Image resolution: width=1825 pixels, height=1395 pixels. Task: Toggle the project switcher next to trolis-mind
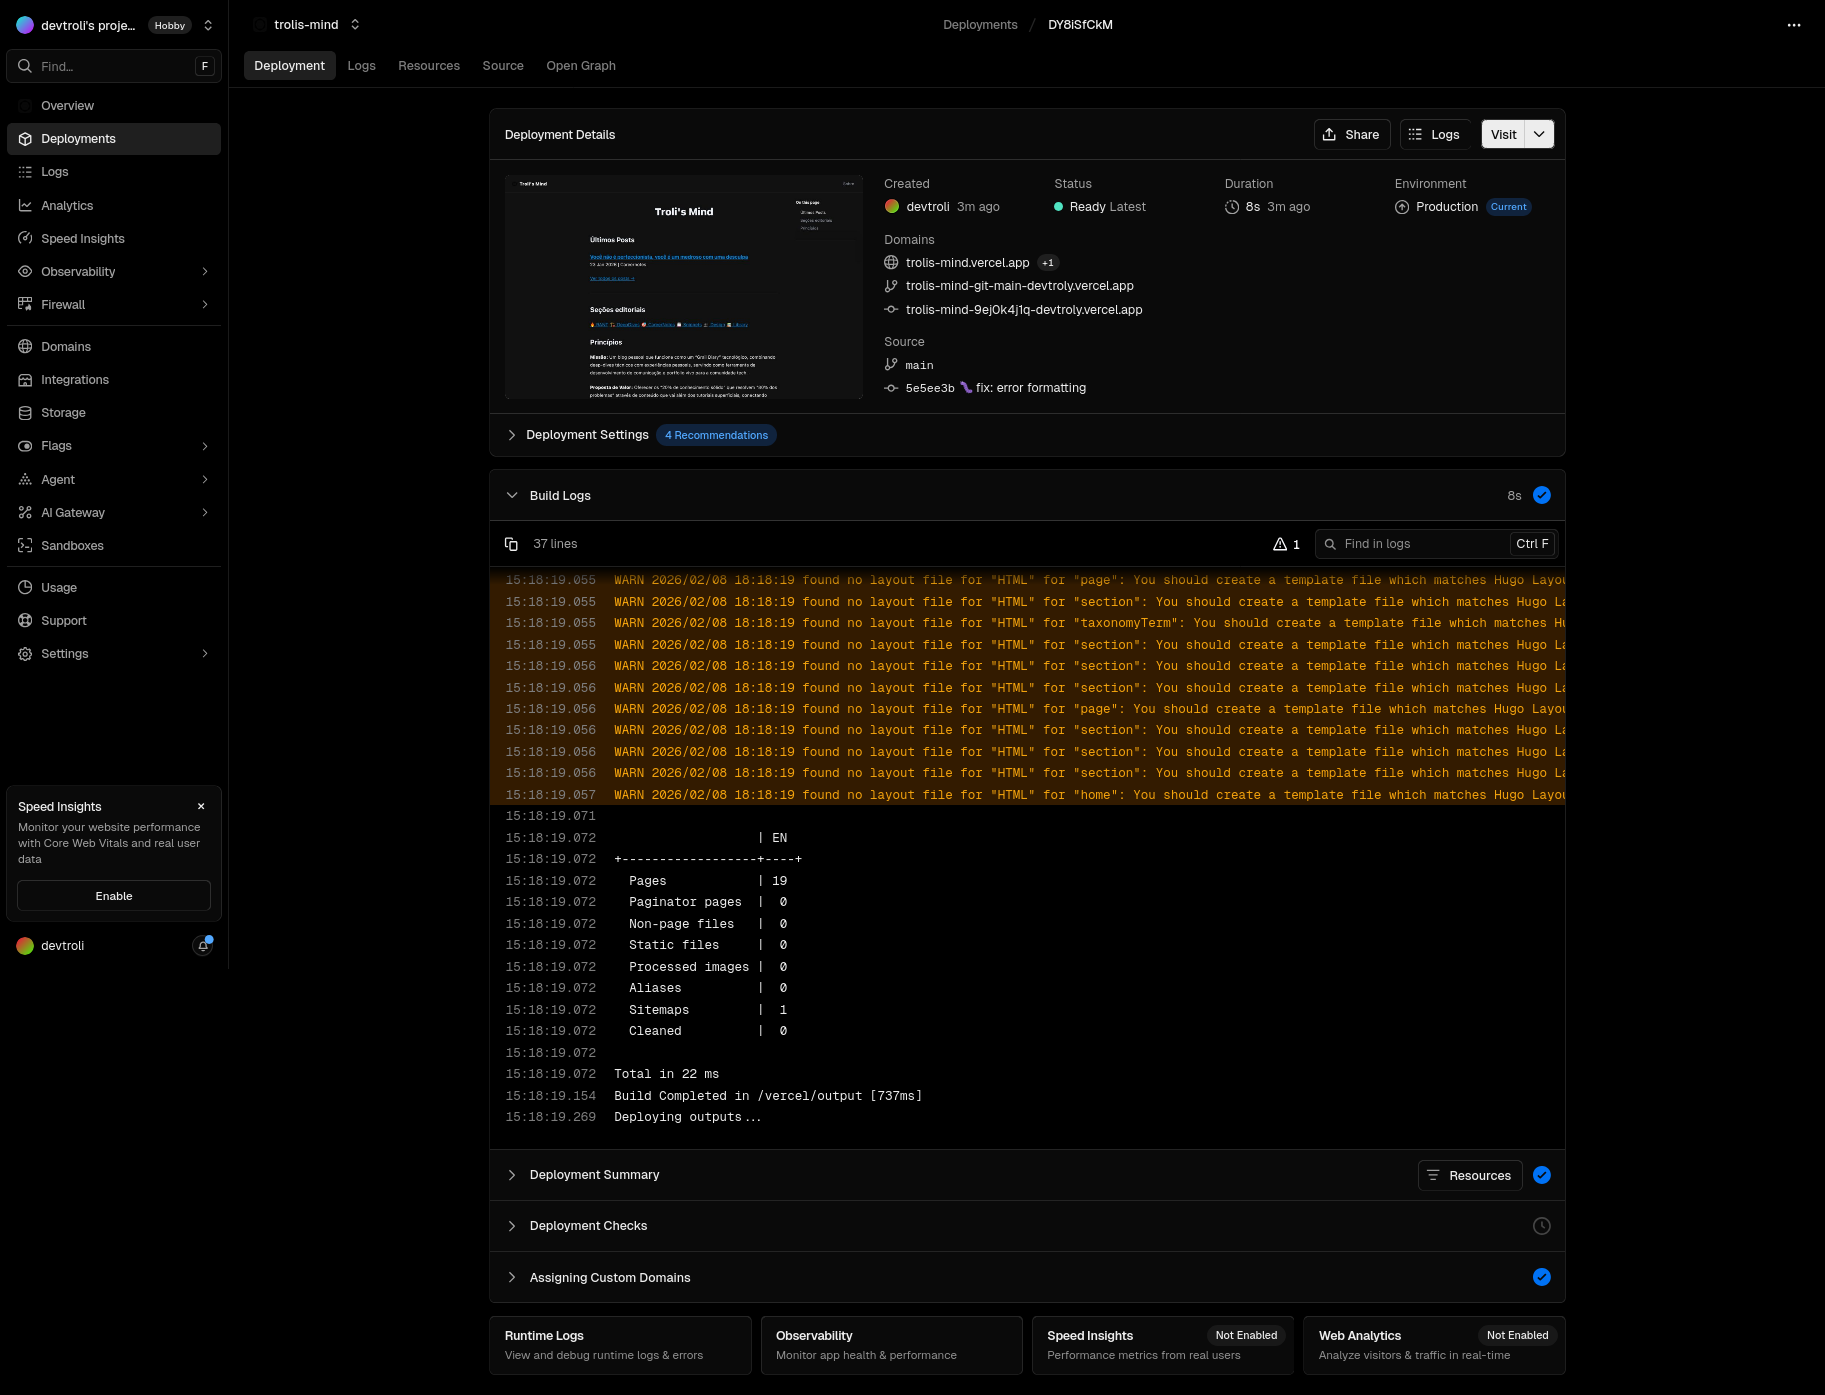[355, 24]
